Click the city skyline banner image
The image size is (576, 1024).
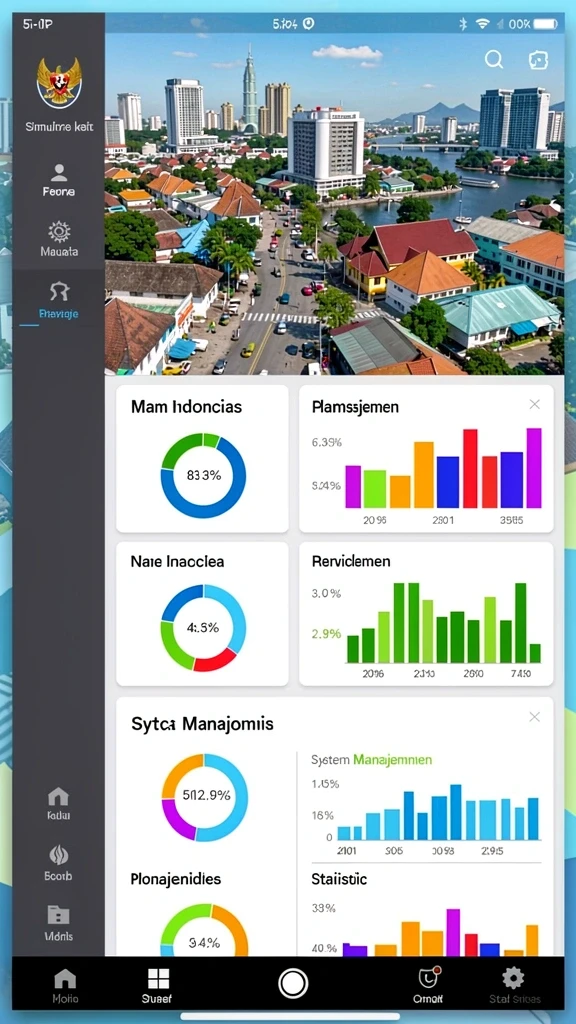334,204
